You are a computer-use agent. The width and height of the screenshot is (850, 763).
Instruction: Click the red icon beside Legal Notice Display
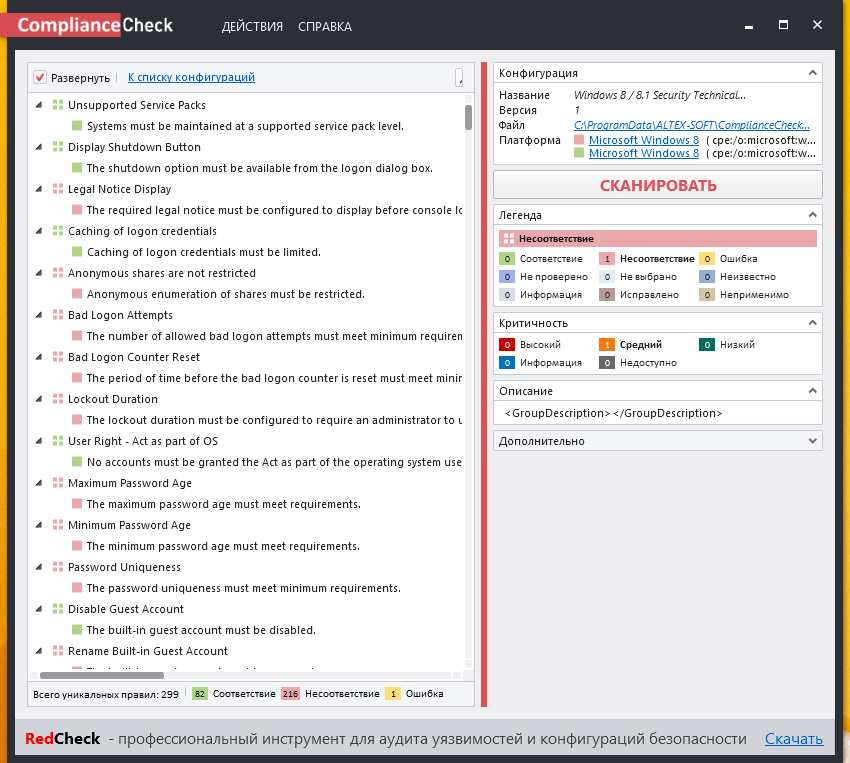tap(58, 189)
